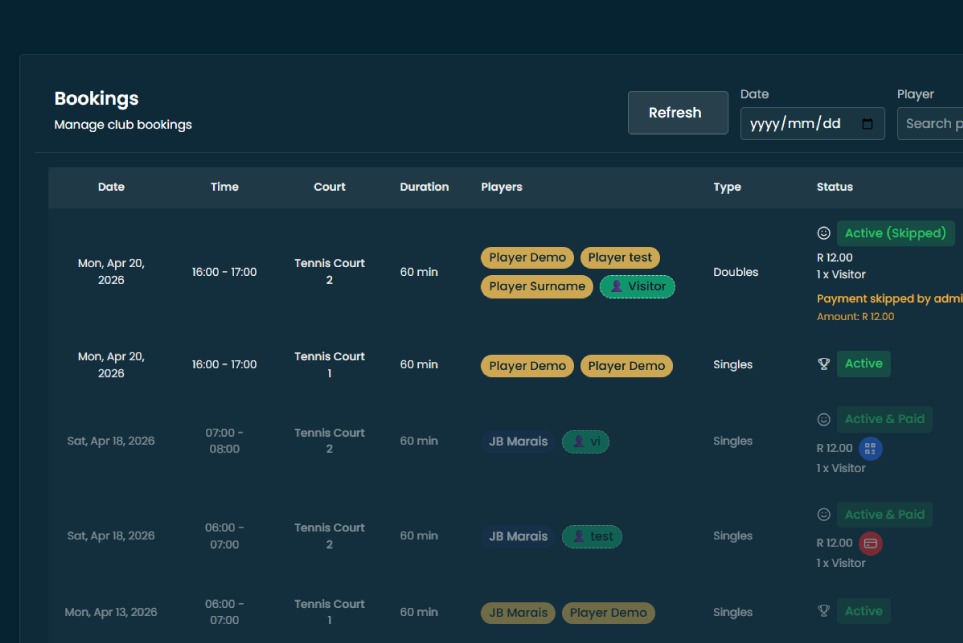Click the Court column header

point(329,187)
